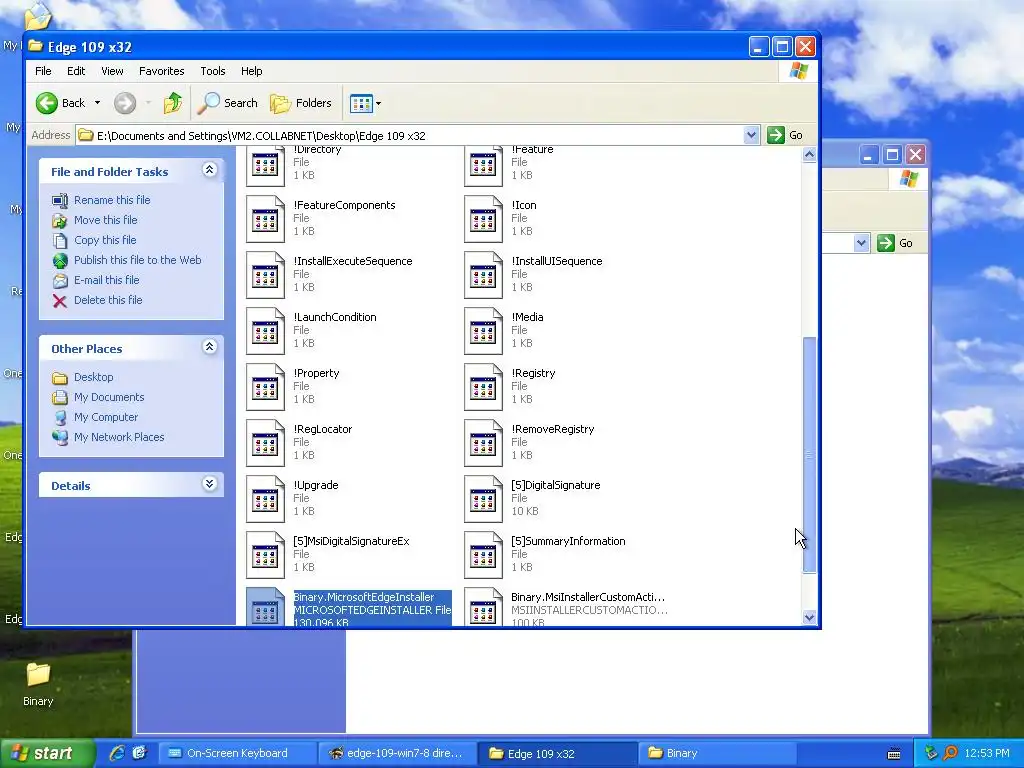
Task: Collapse the File and Folder Tasks panel
Action: pyautogui.click(x=209, y=170)
